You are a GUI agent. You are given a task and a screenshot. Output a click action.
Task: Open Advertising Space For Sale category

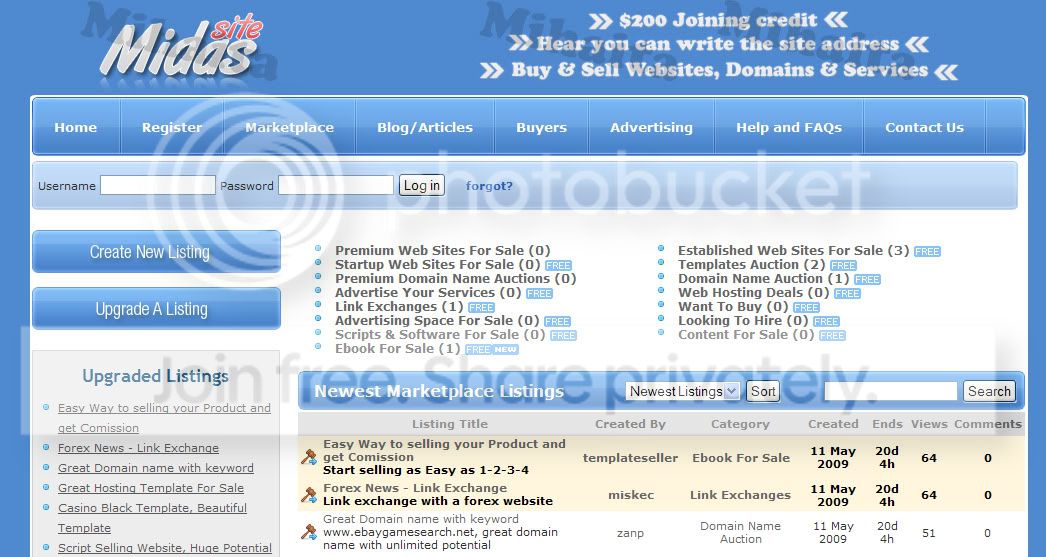pos(437,321)
